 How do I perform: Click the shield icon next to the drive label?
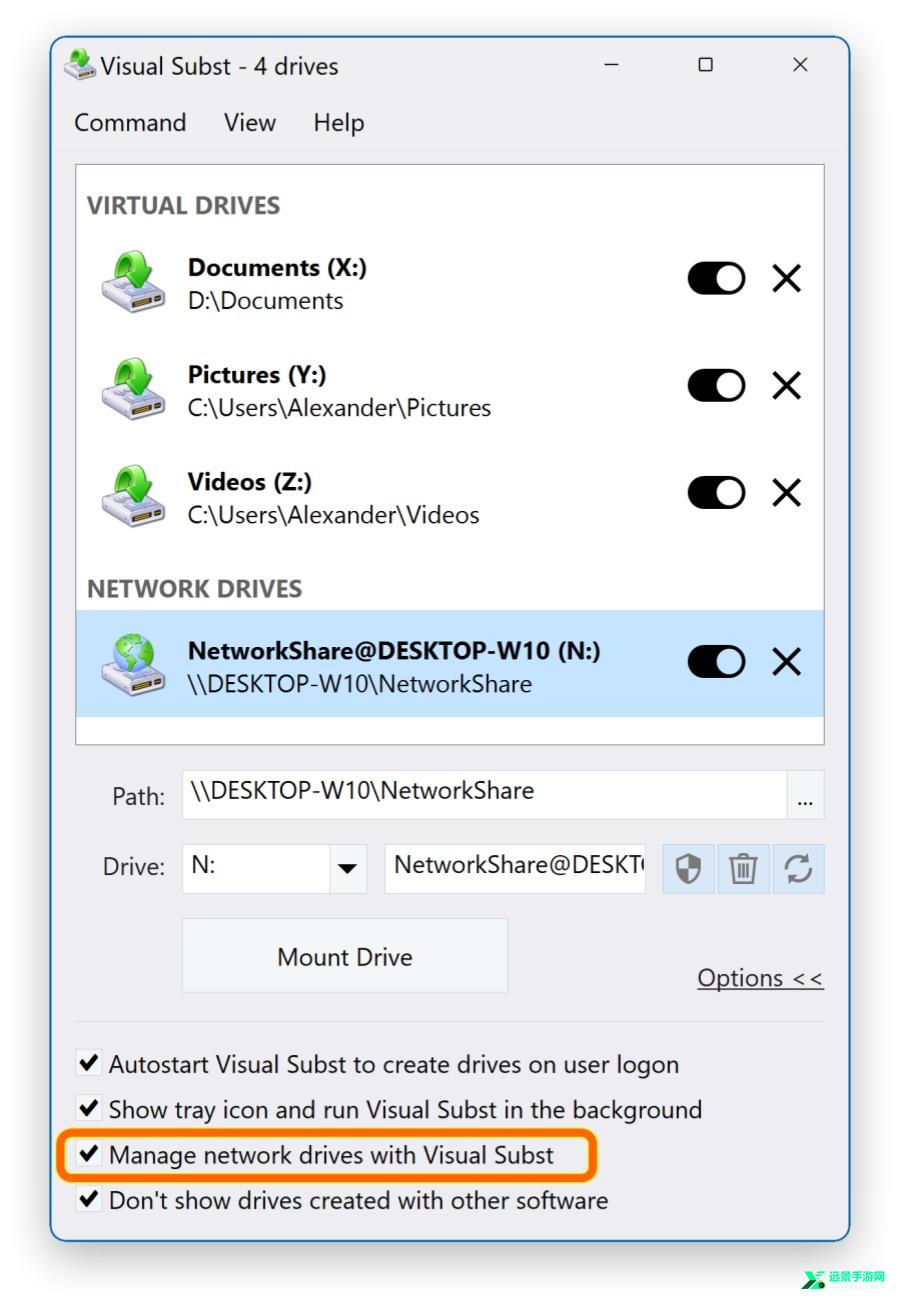click(x=687, y=868)
